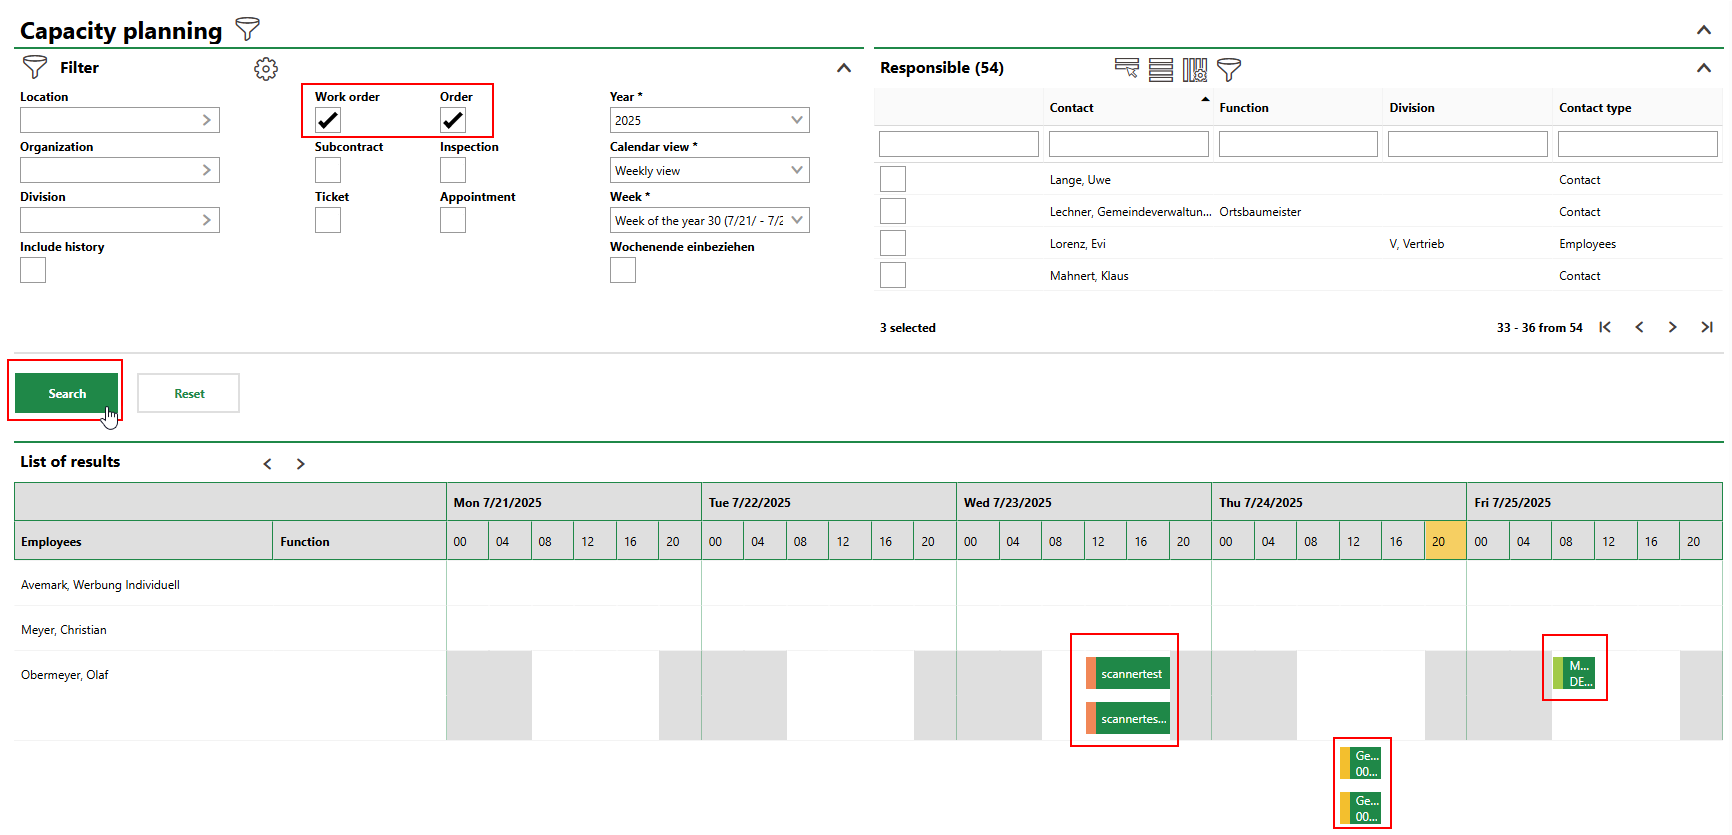Collapse the Responsible panel

point(1704,68)
